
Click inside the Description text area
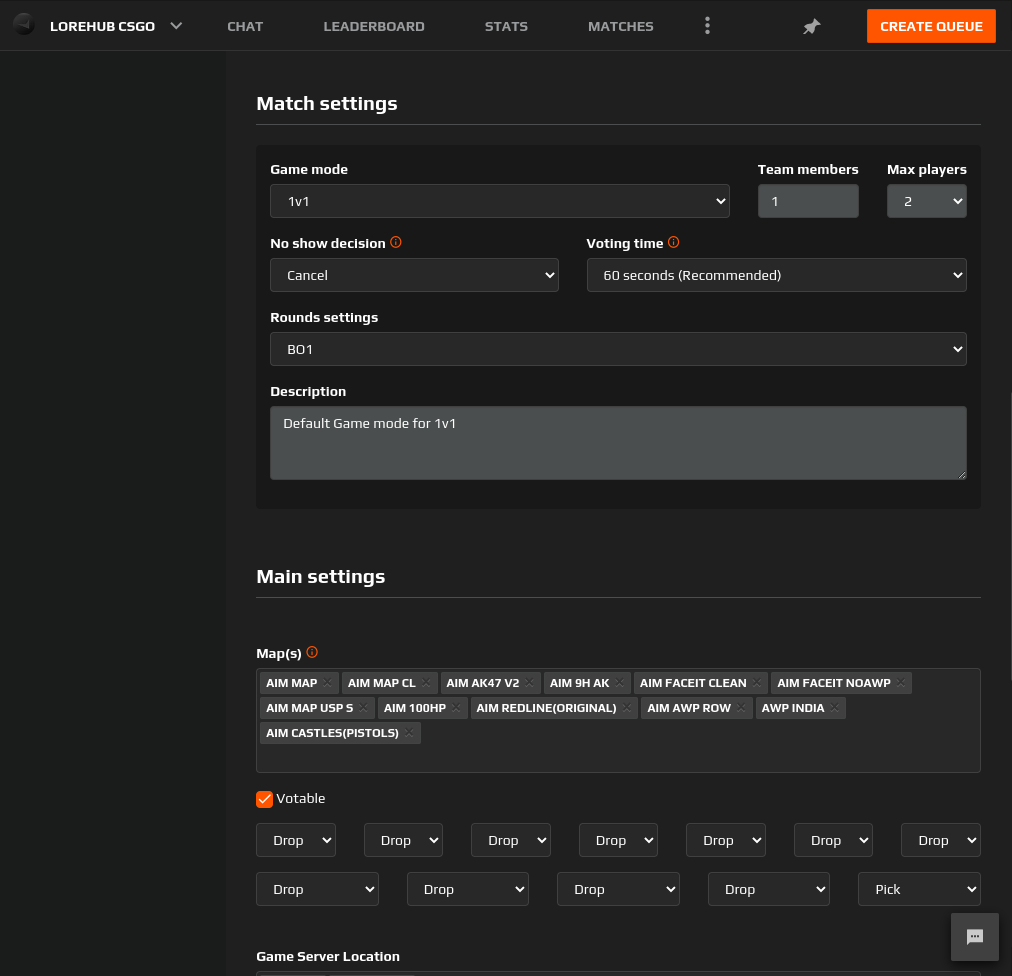point(617,441)
